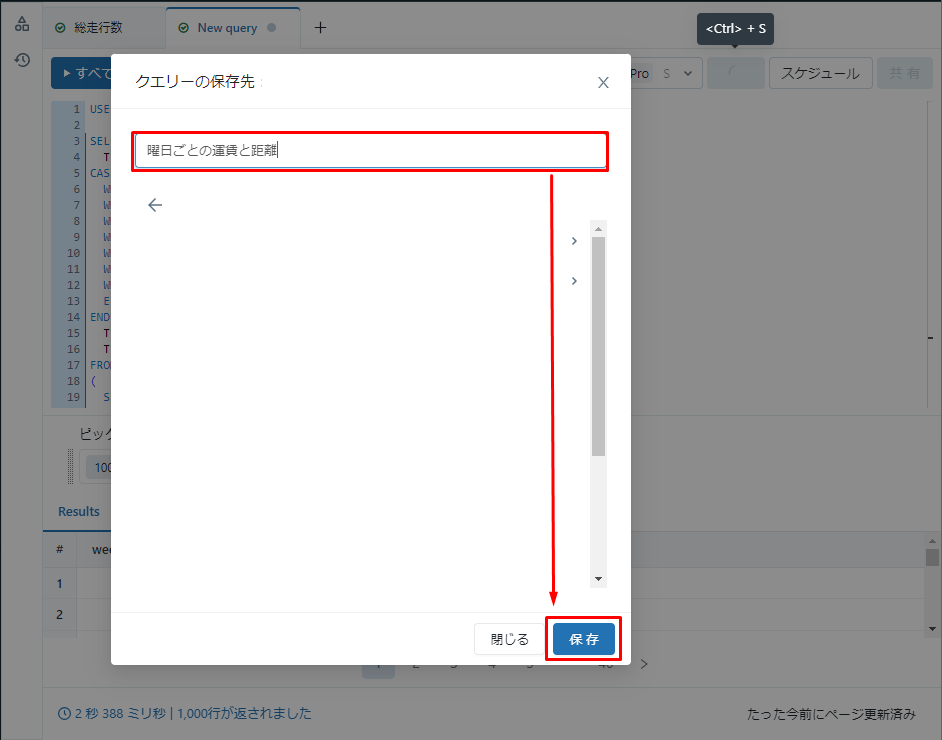
Task: Expand the first folder chevron in the list
Action: [574, 241]
